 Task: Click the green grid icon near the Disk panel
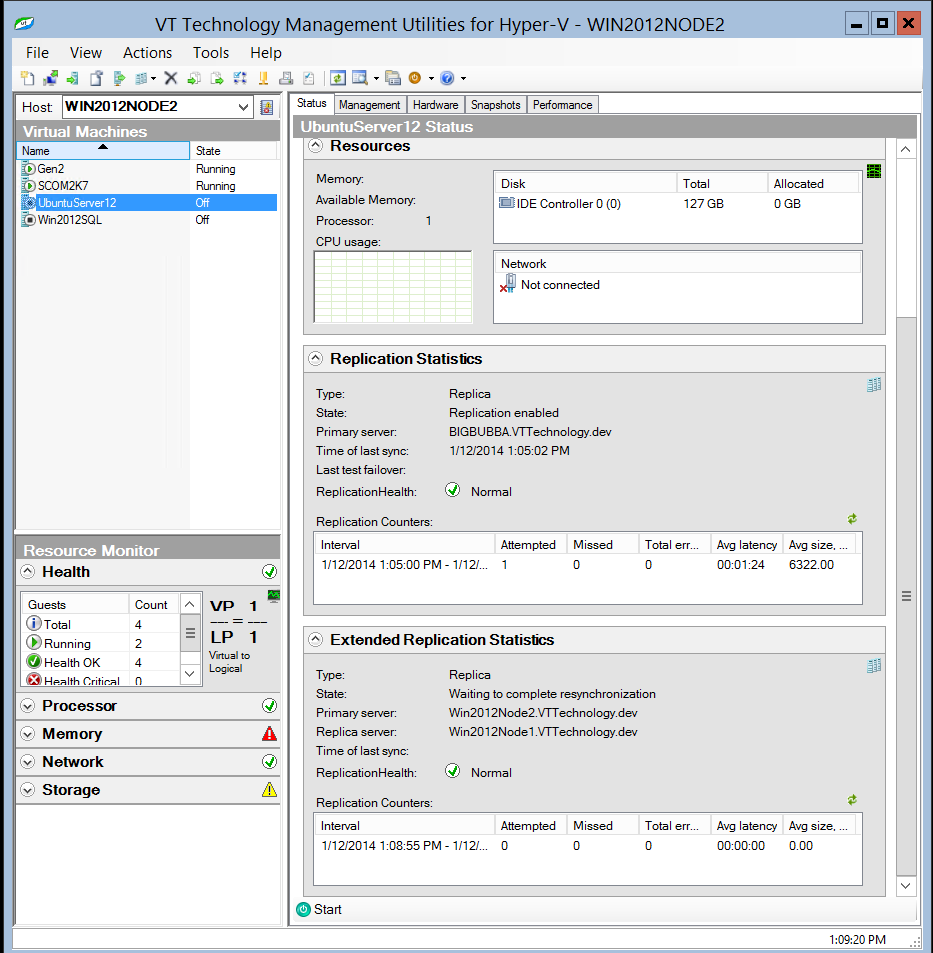tap(873, 171)
